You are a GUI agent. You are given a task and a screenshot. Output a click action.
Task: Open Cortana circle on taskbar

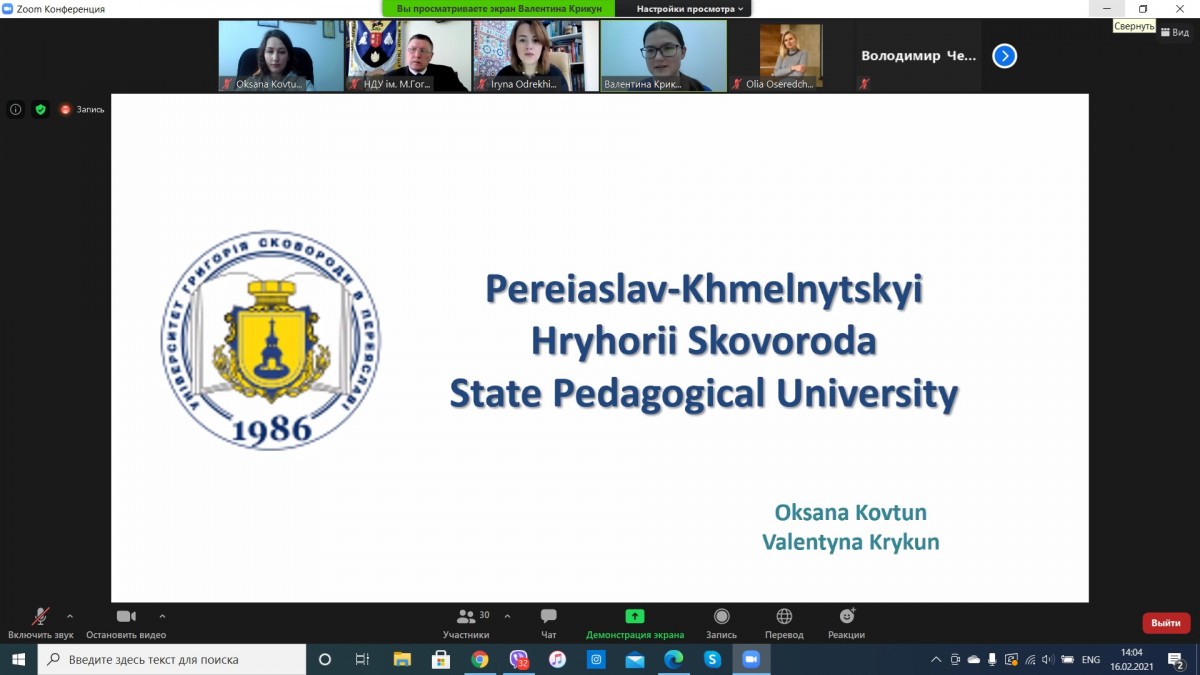coord(325,659)
